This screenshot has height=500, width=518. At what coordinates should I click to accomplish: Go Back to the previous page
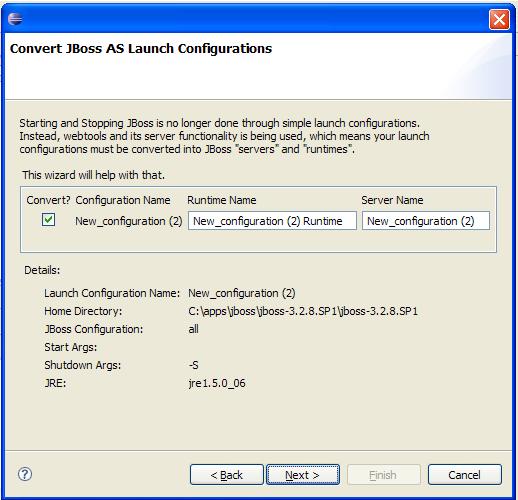click(x=227, y=475)
